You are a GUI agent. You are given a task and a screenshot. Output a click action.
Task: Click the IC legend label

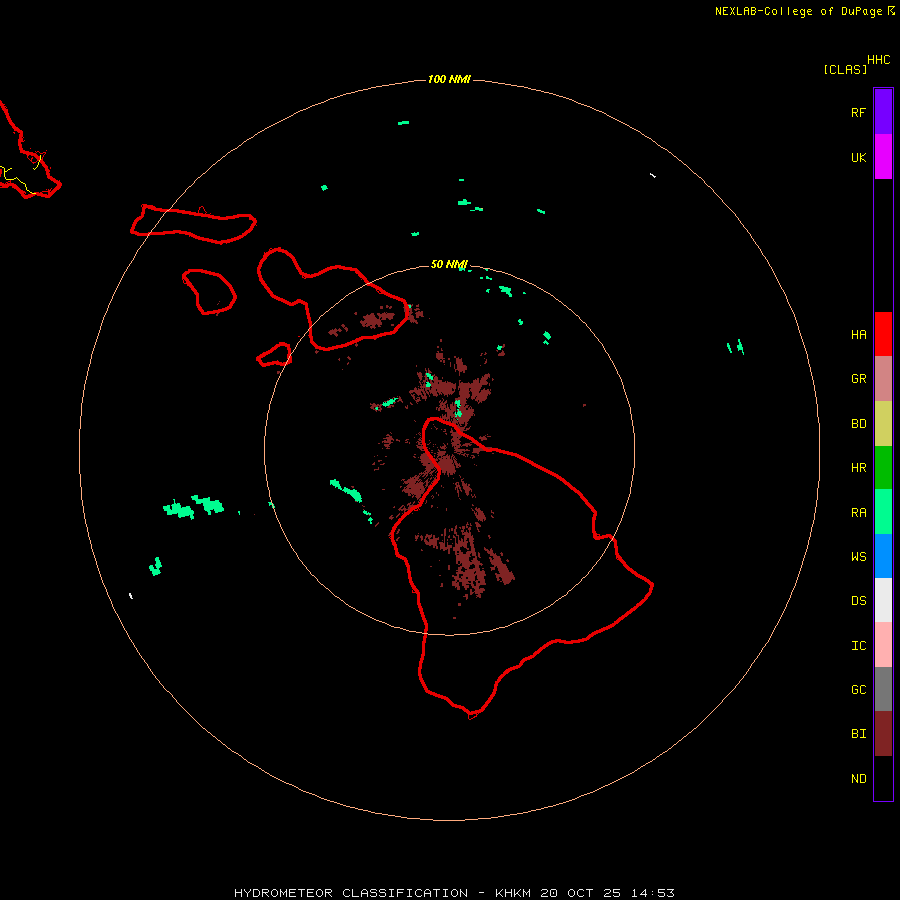(858, 646)
